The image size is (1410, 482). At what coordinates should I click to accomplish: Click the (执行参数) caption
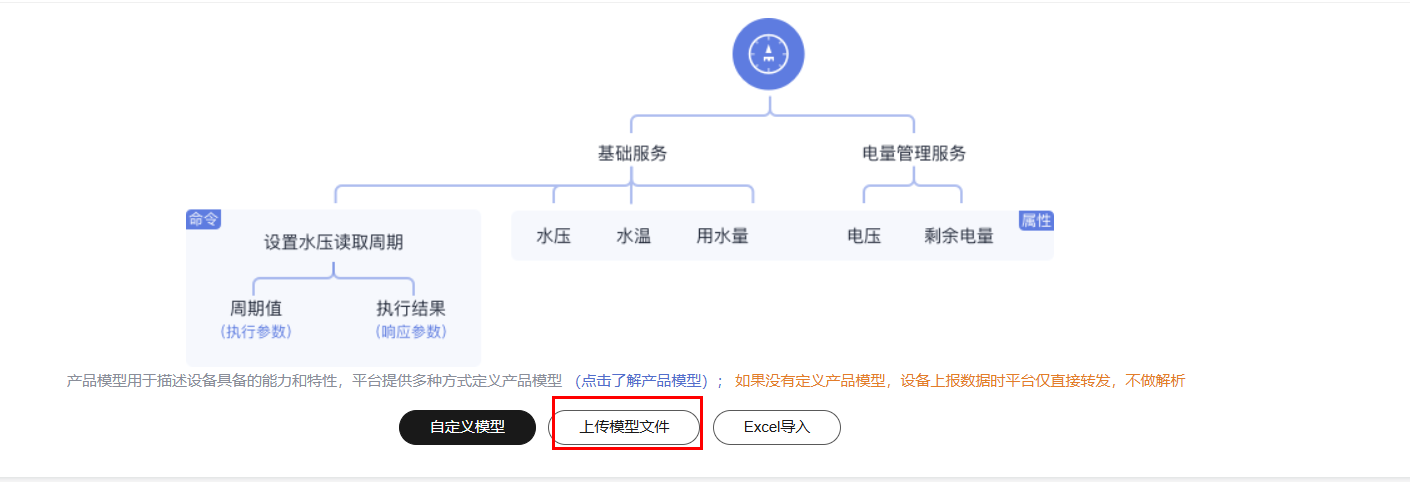tap(256, 332)
